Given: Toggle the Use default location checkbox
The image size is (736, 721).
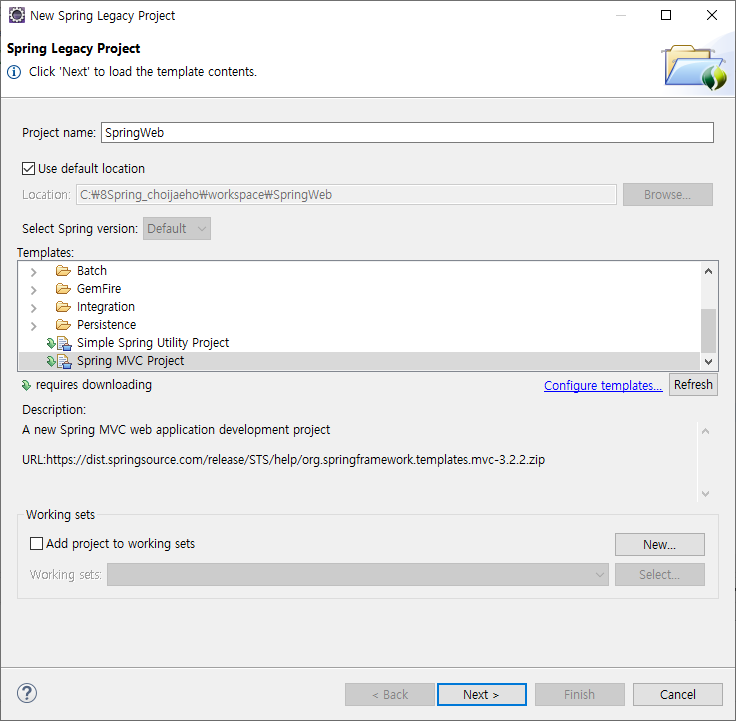Looking at the screenshot, I should (x=28, y=169).
